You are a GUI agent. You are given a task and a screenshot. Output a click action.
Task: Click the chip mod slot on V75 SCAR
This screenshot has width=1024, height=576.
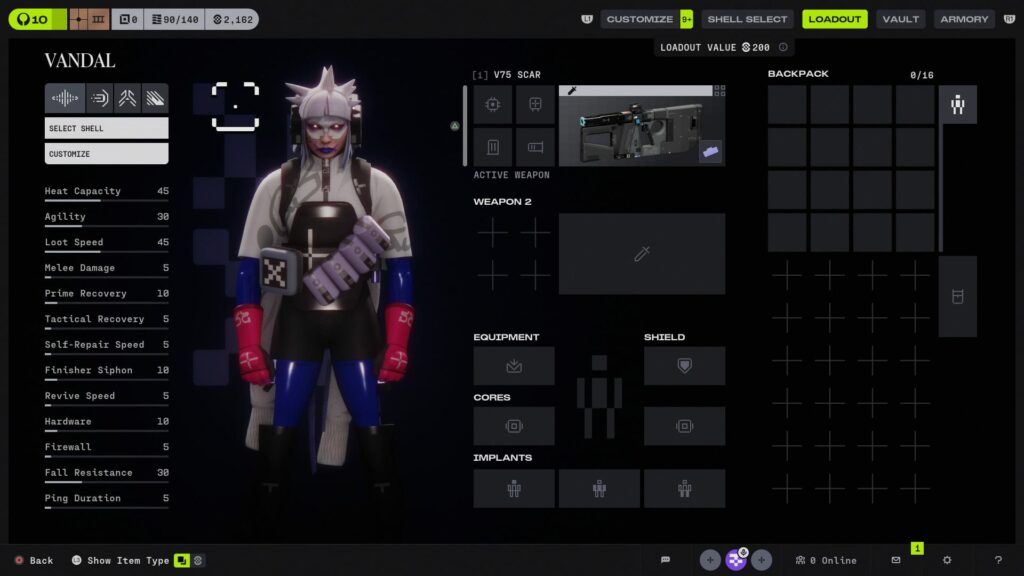(492, 104)
